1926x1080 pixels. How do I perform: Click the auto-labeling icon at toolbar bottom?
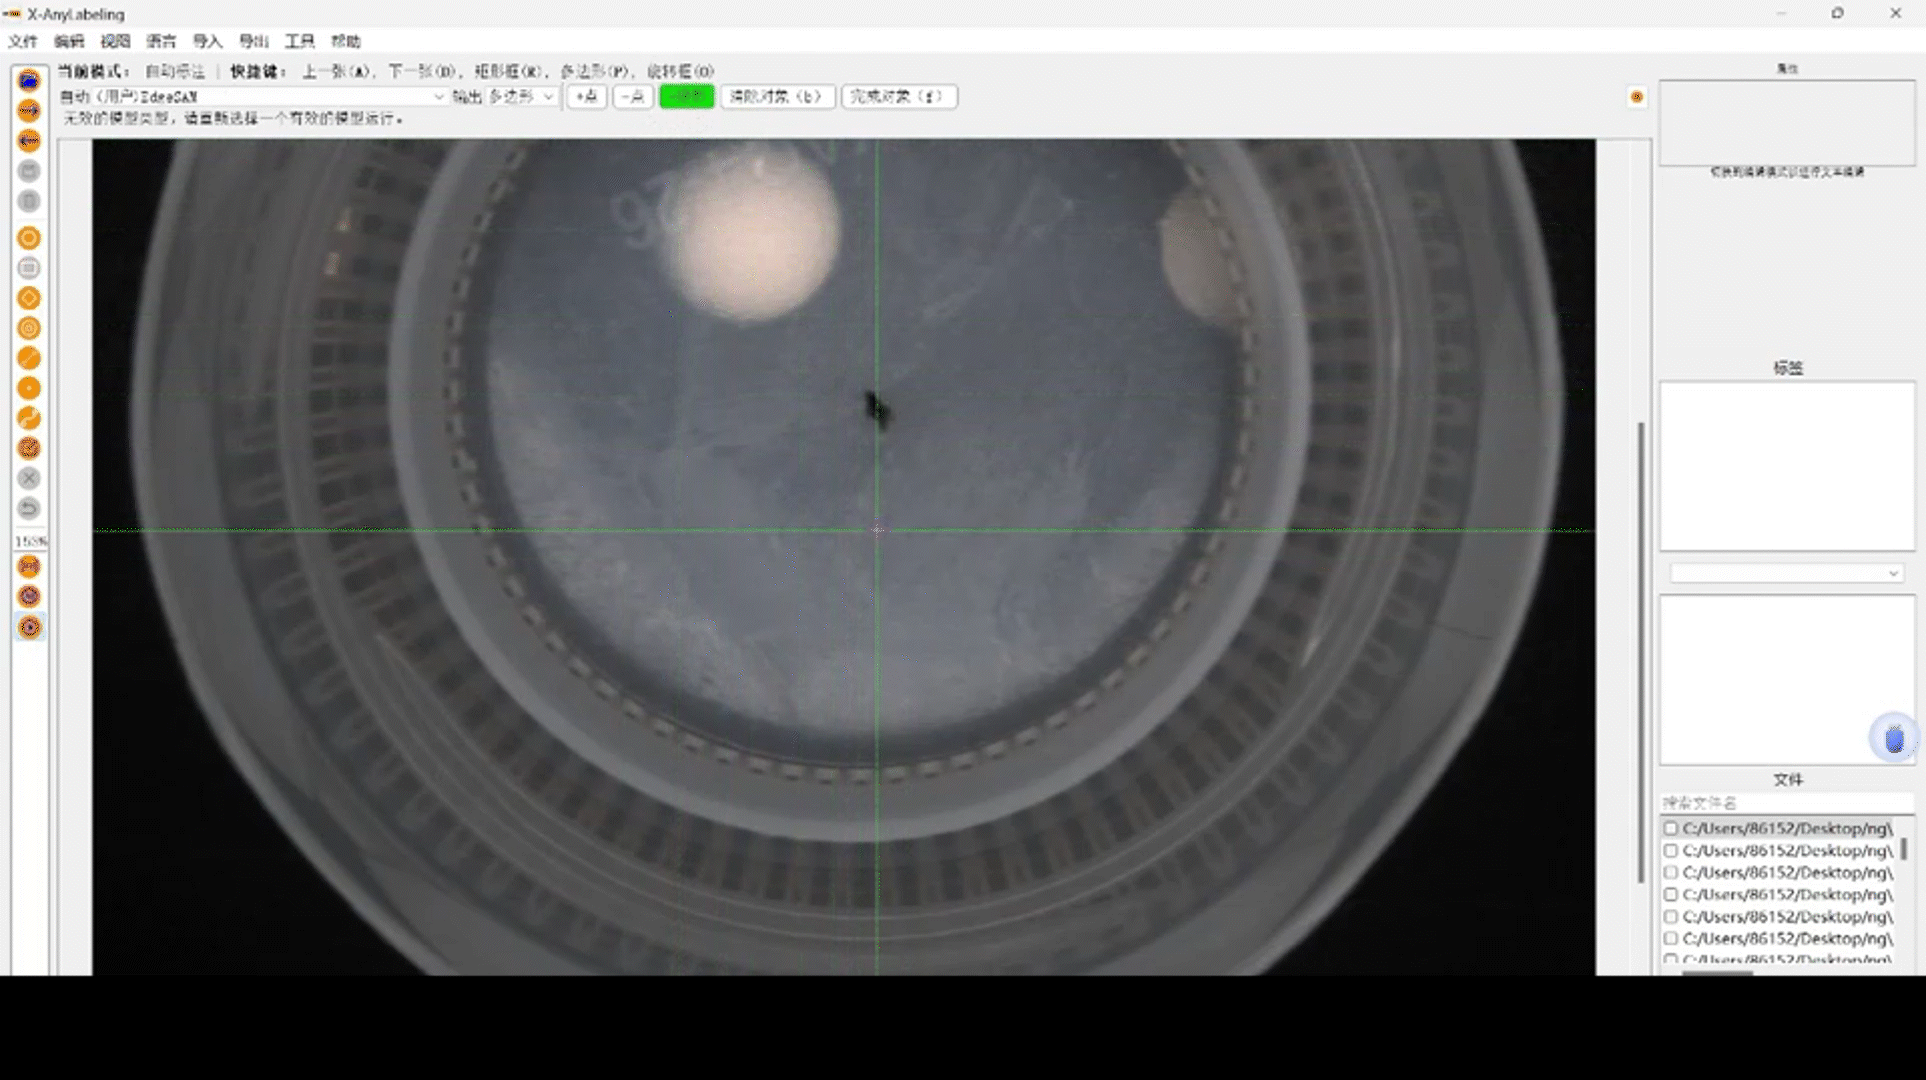pos(30,627)
